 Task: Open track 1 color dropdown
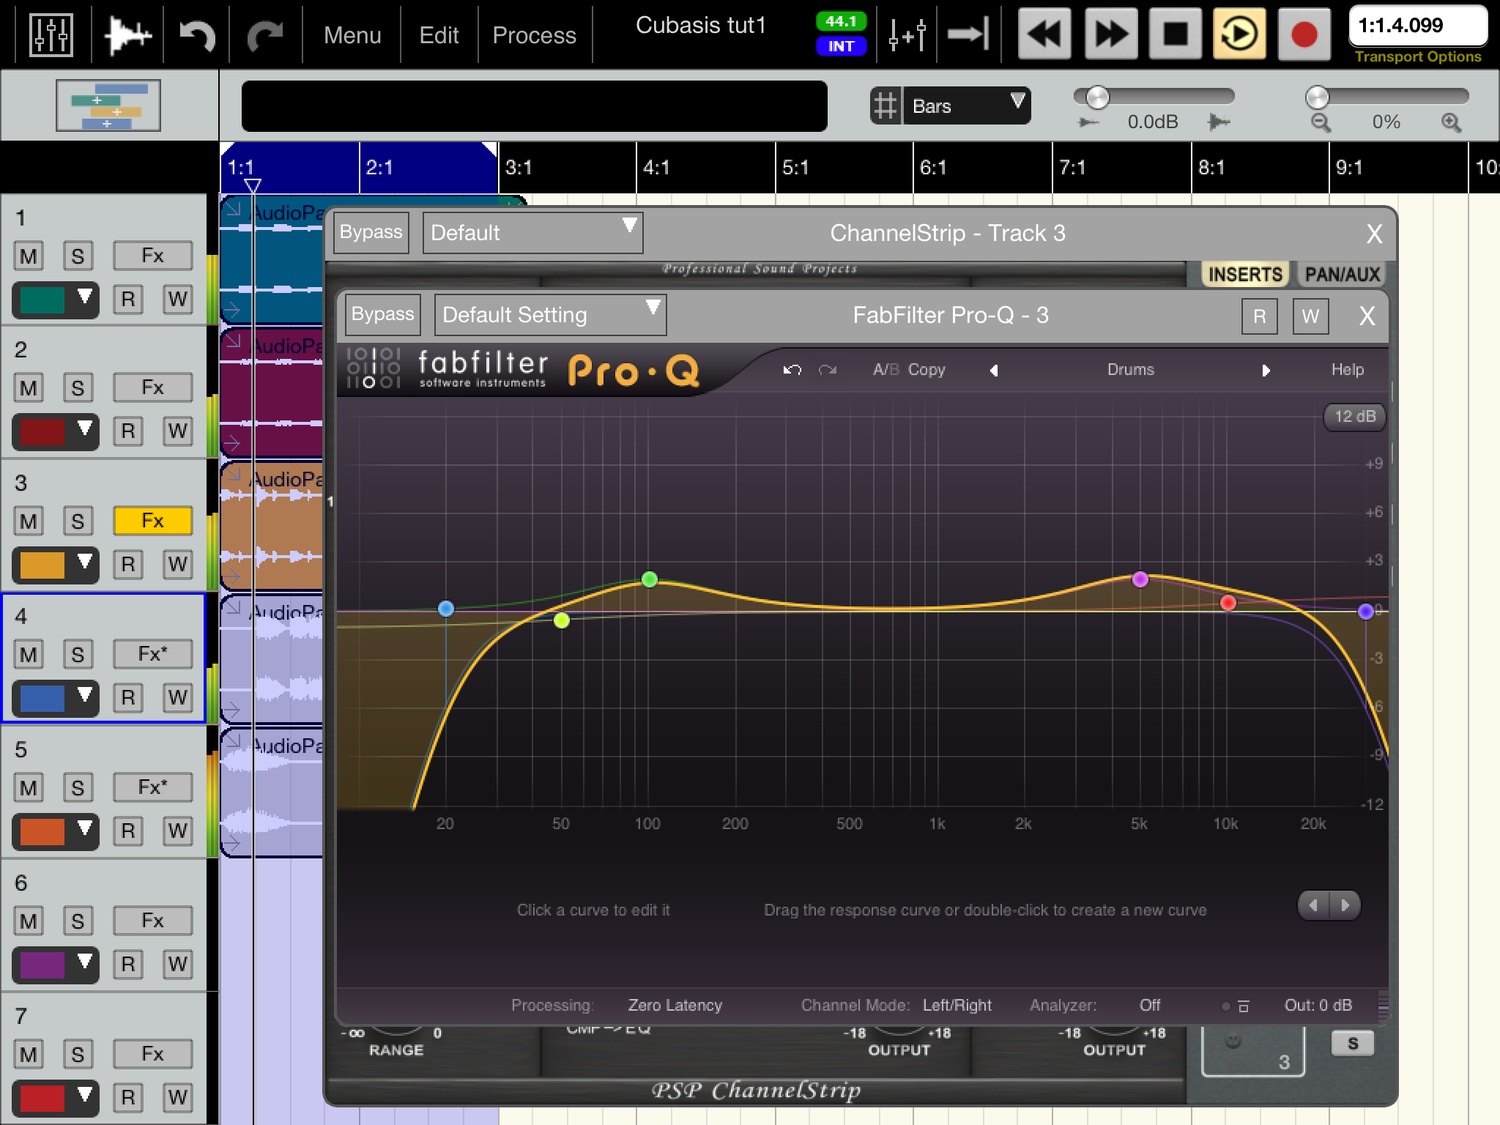tap(55, 299)
